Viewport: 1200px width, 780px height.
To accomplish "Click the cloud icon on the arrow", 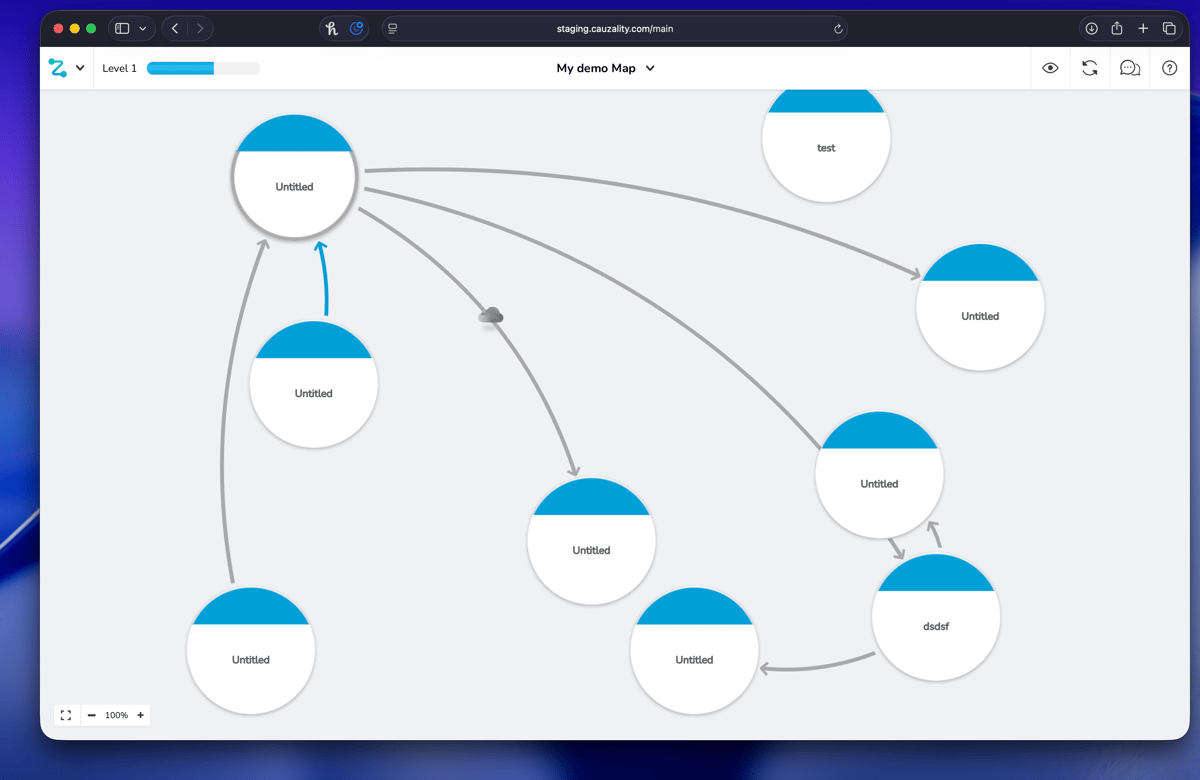I will [490, 316].
